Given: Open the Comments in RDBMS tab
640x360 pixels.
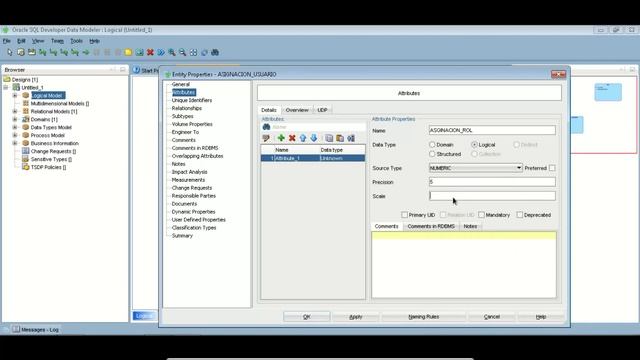Looking at the screenshot, I should click(x=431, y=226).
